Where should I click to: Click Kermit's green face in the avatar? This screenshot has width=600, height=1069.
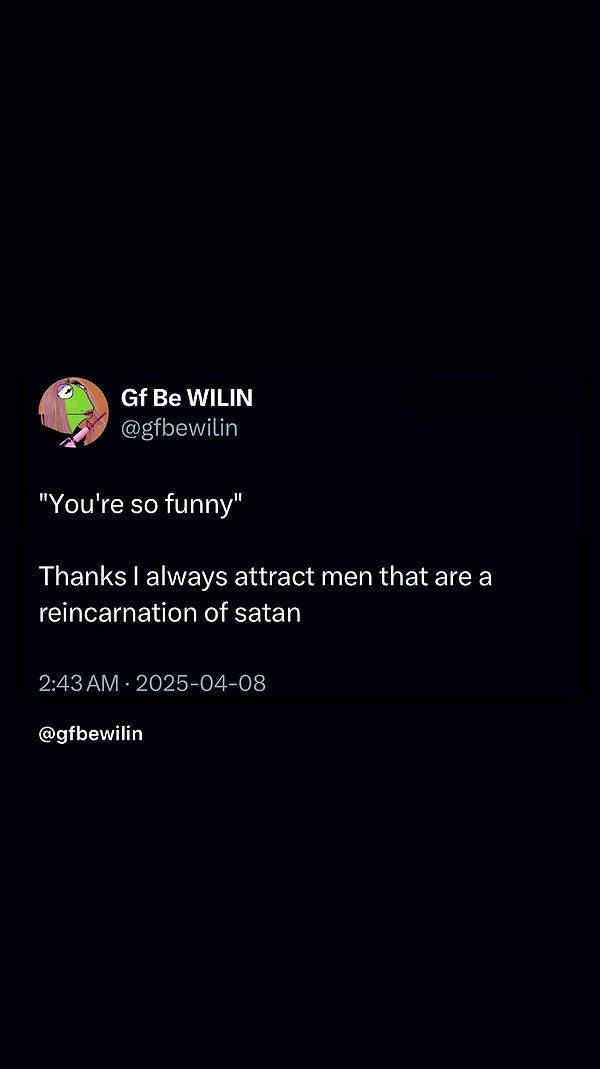[x=78, y=400]
